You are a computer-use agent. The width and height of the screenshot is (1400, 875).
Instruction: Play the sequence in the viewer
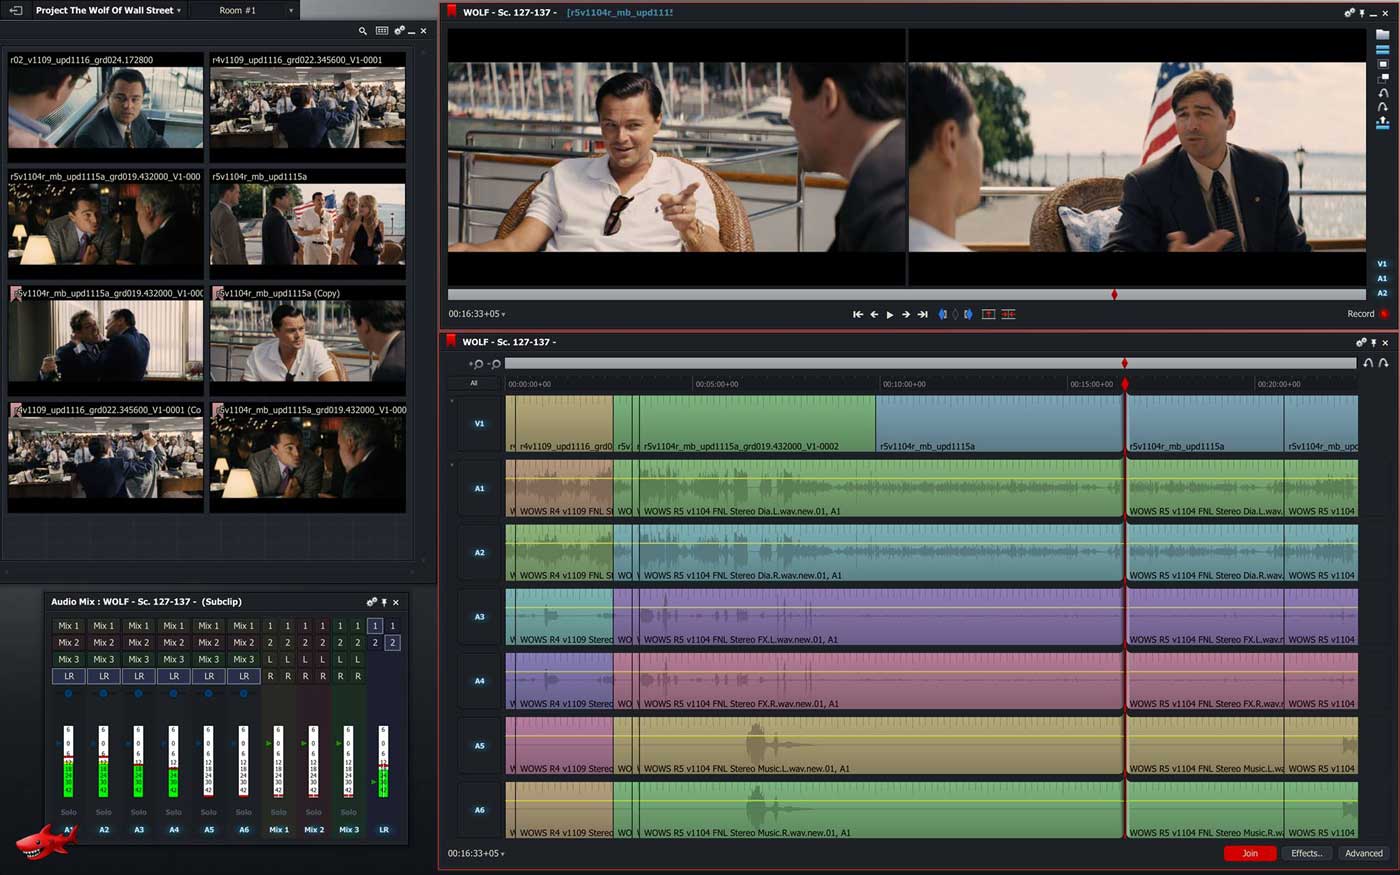(890, 314)
